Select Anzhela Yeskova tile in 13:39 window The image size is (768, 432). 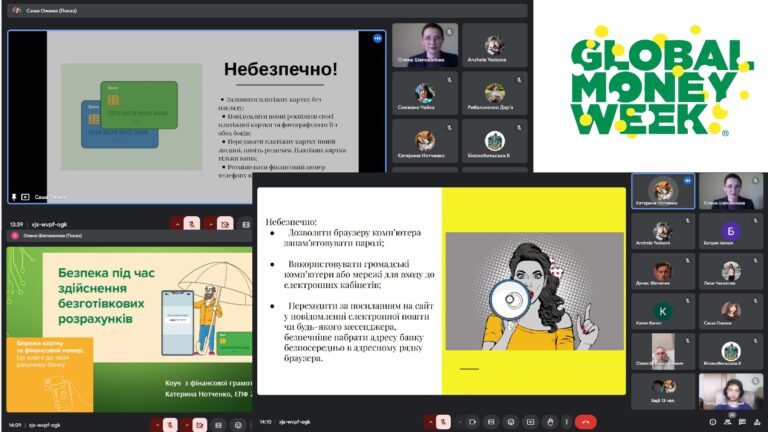click(x=495, y=45)
